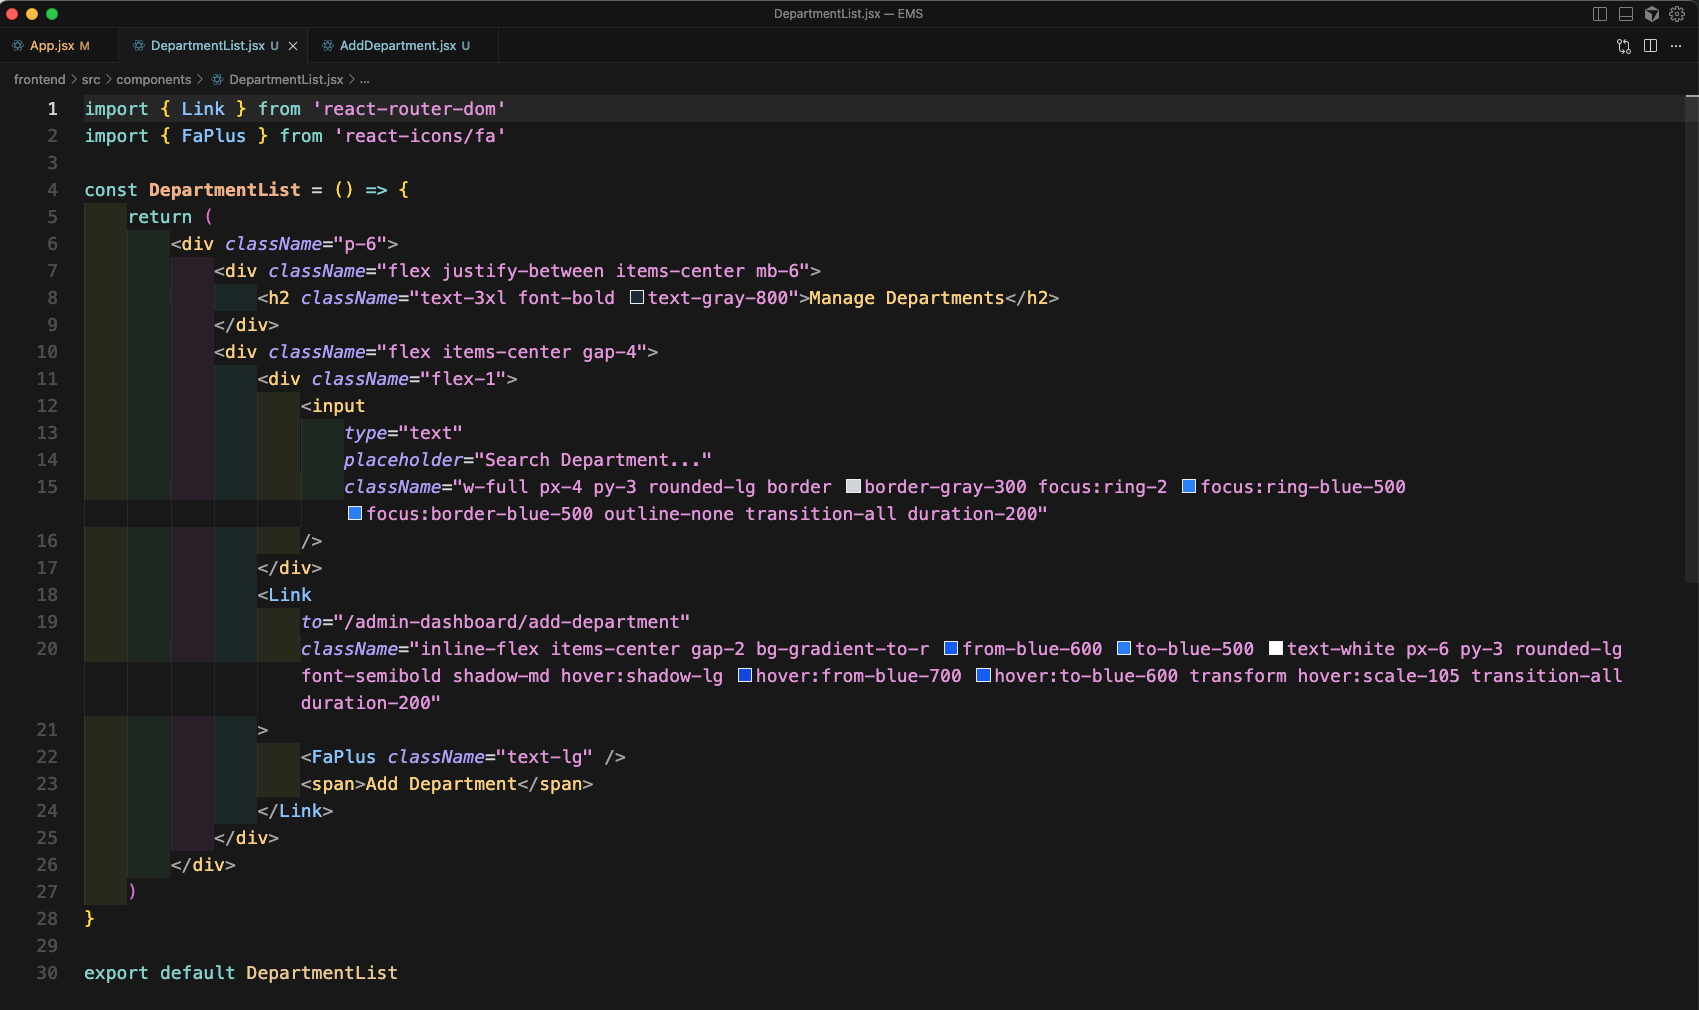
Task: Open the components breadcrumb folder
Action: coord(154,80)
